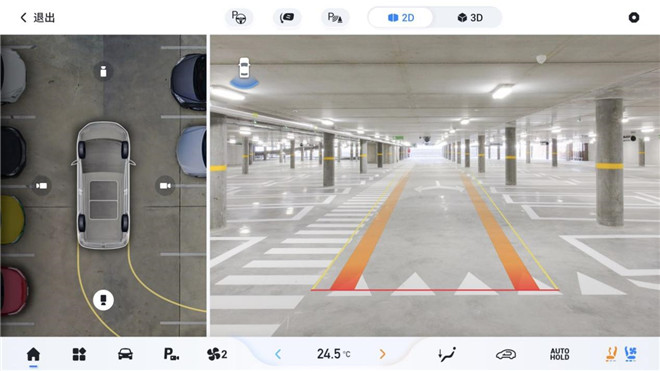Exit the parking camera view
Screen dimensions: 660x371
tap(37, 18)
